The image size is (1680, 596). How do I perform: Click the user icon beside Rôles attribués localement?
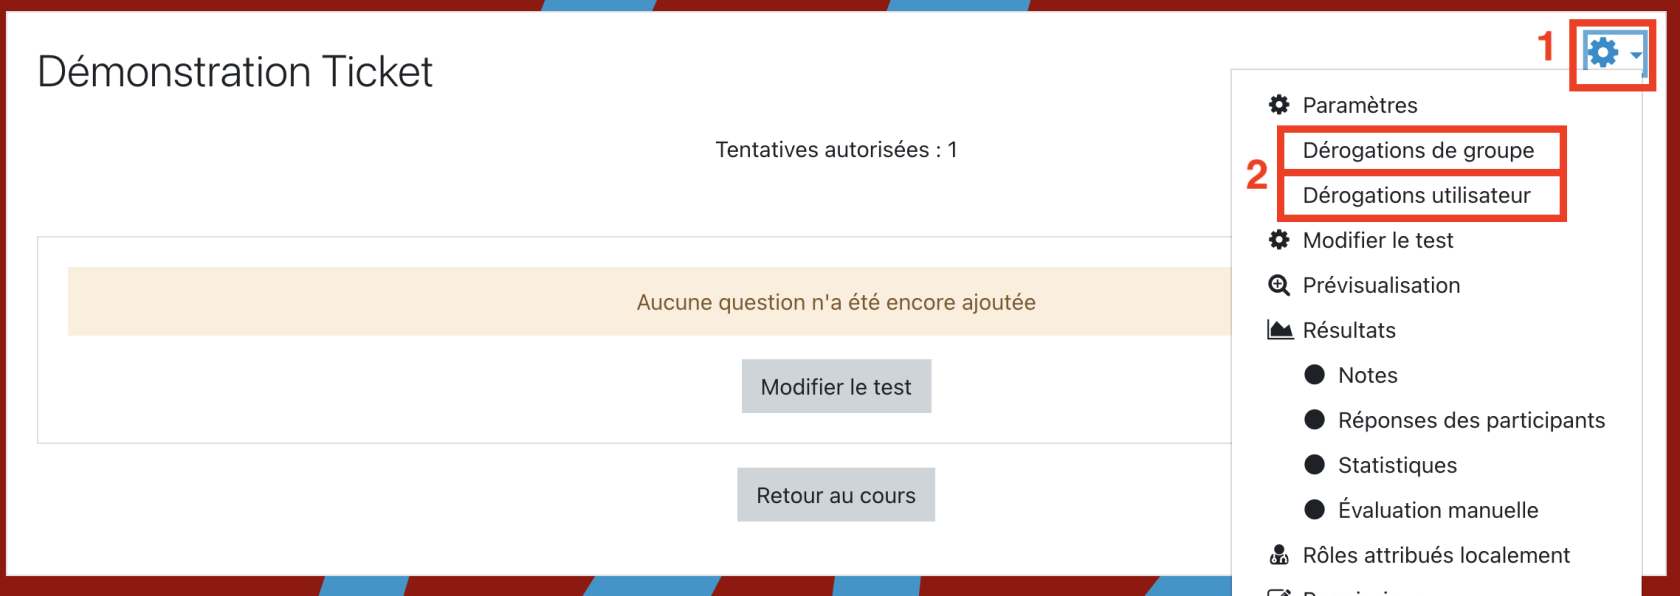click(x=1279, y=555)
